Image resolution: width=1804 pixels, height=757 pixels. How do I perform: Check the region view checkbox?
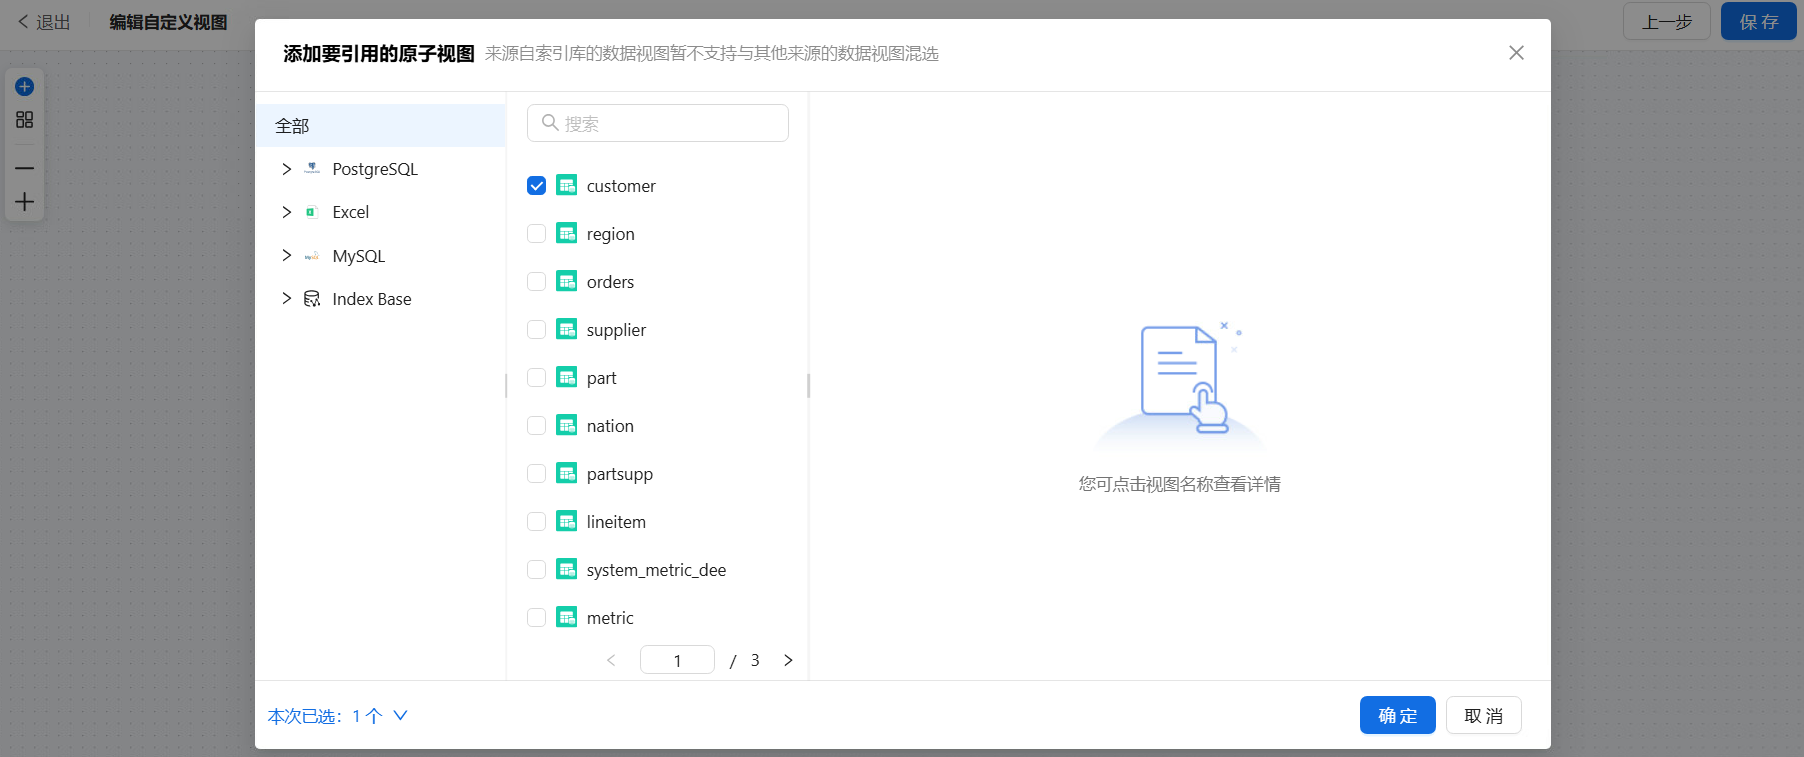(x=537, y=234)
